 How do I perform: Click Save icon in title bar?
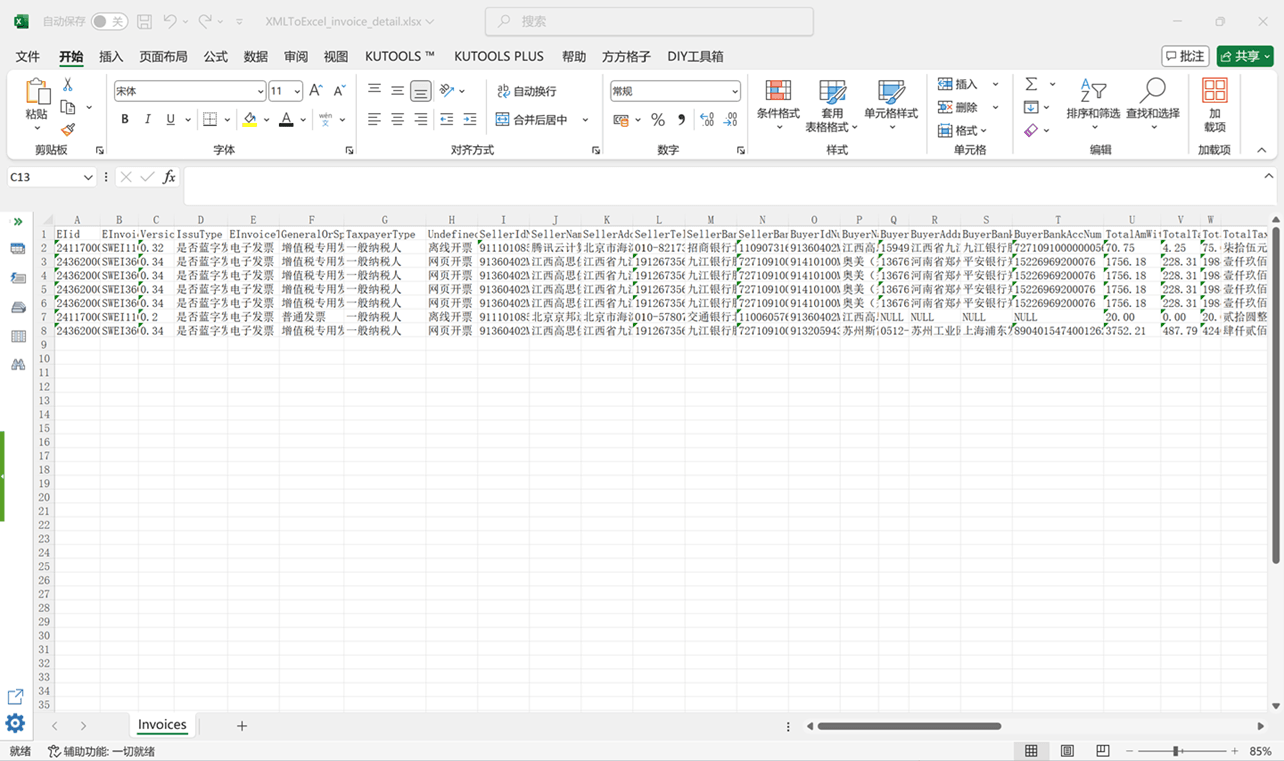[144, 21]
